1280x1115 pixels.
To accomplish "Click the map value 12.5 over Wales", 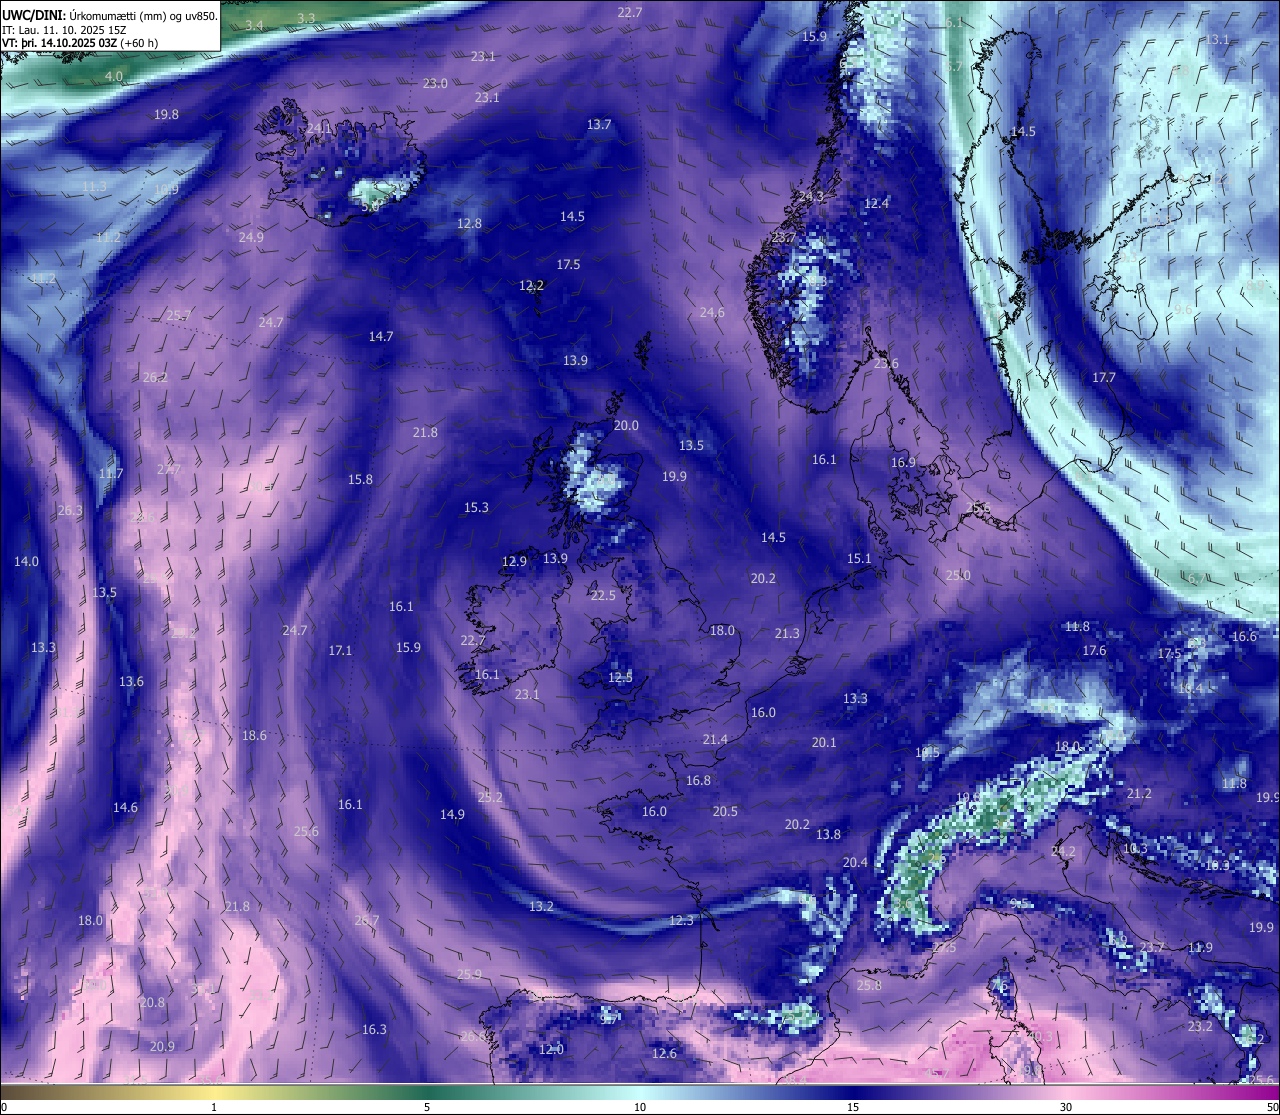I will (620, 677).
